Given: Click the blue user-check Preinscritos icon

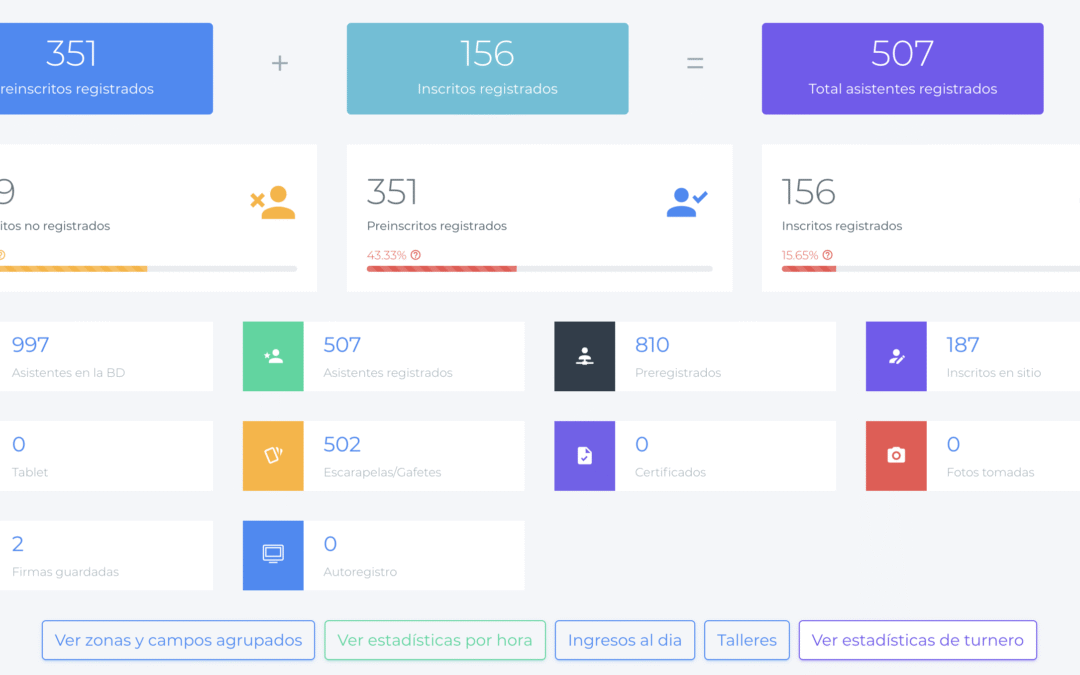Looking at the screenshot, I should tap(687, 202).
